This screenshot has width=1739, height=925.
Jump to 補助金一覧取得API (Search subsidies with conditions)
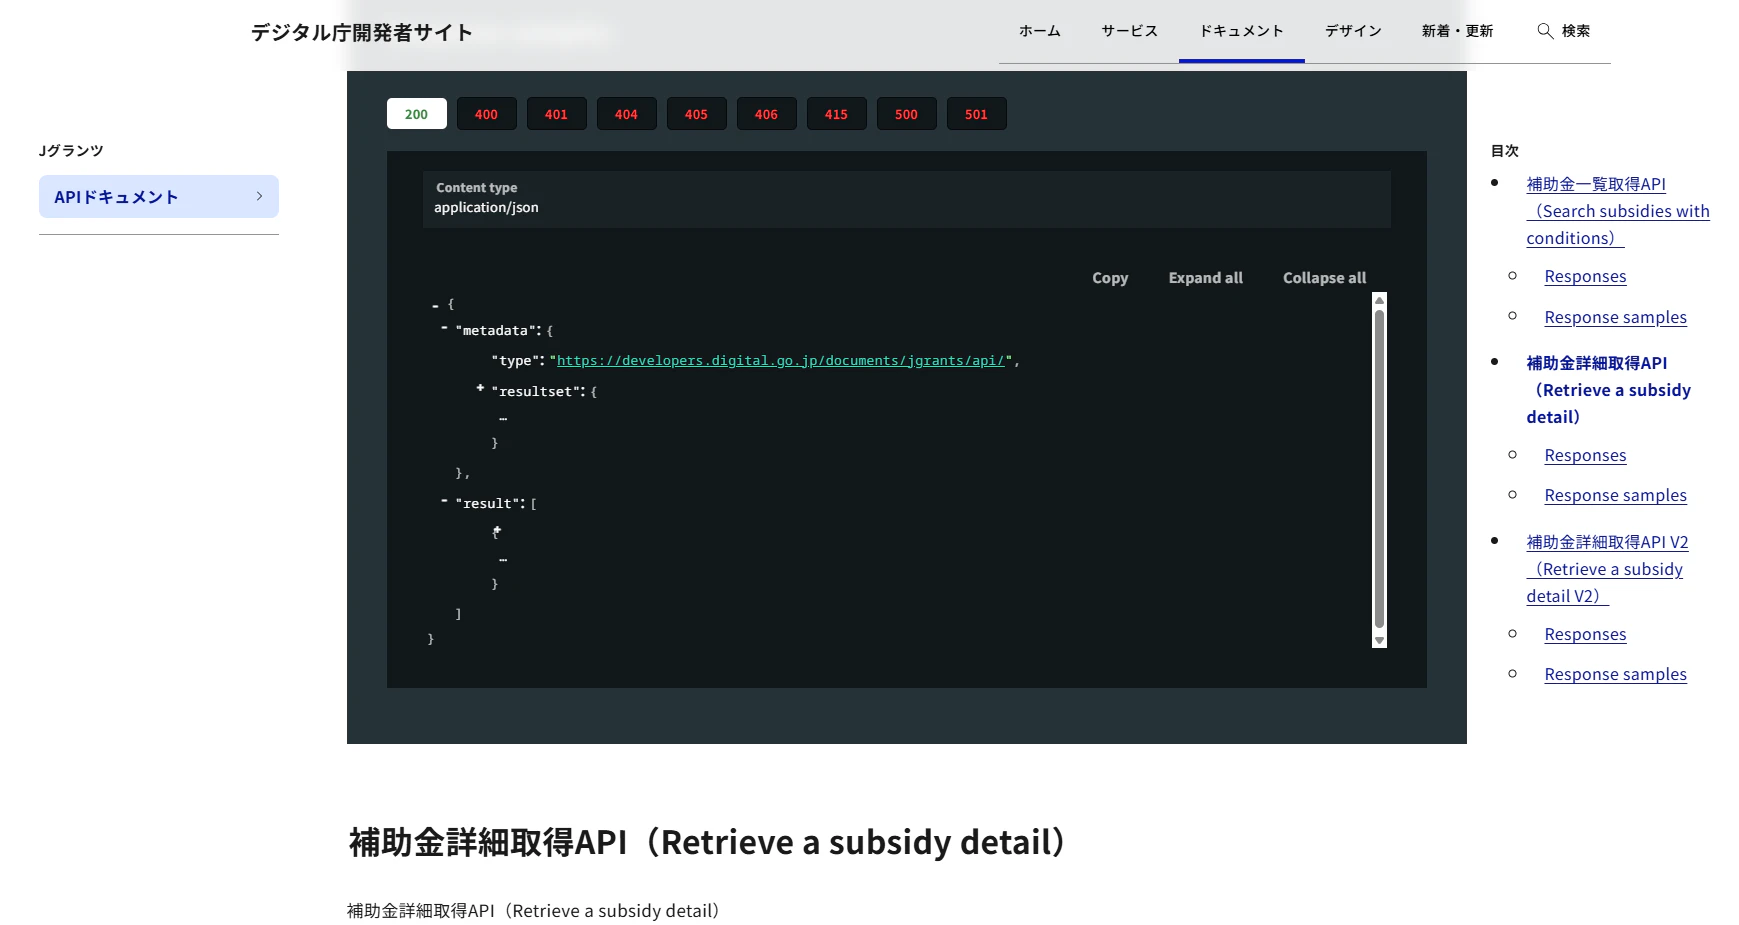(1618, 211)
